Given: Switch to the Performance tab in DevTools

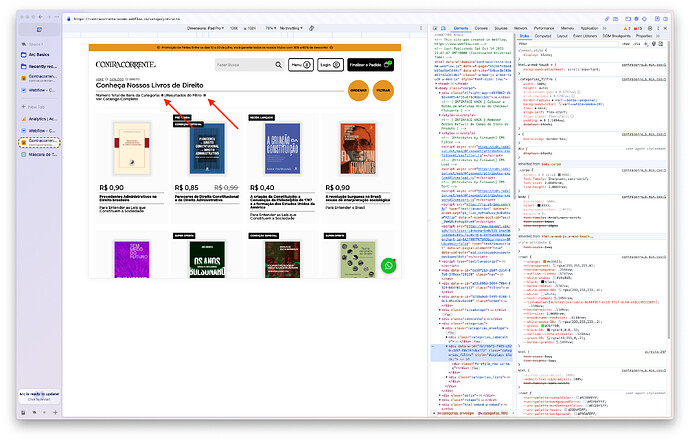Looking at the screenshot, I should 544,28.
